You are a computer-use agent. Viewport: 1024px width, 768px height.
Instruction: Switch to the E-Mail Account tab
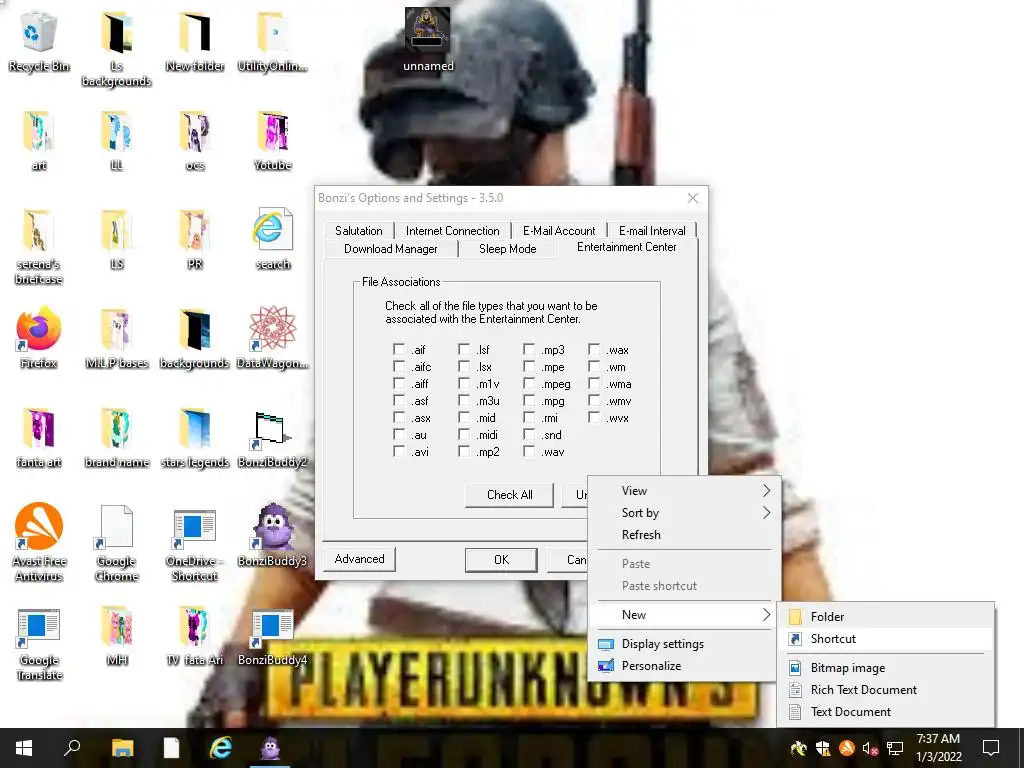coord(559,231)
